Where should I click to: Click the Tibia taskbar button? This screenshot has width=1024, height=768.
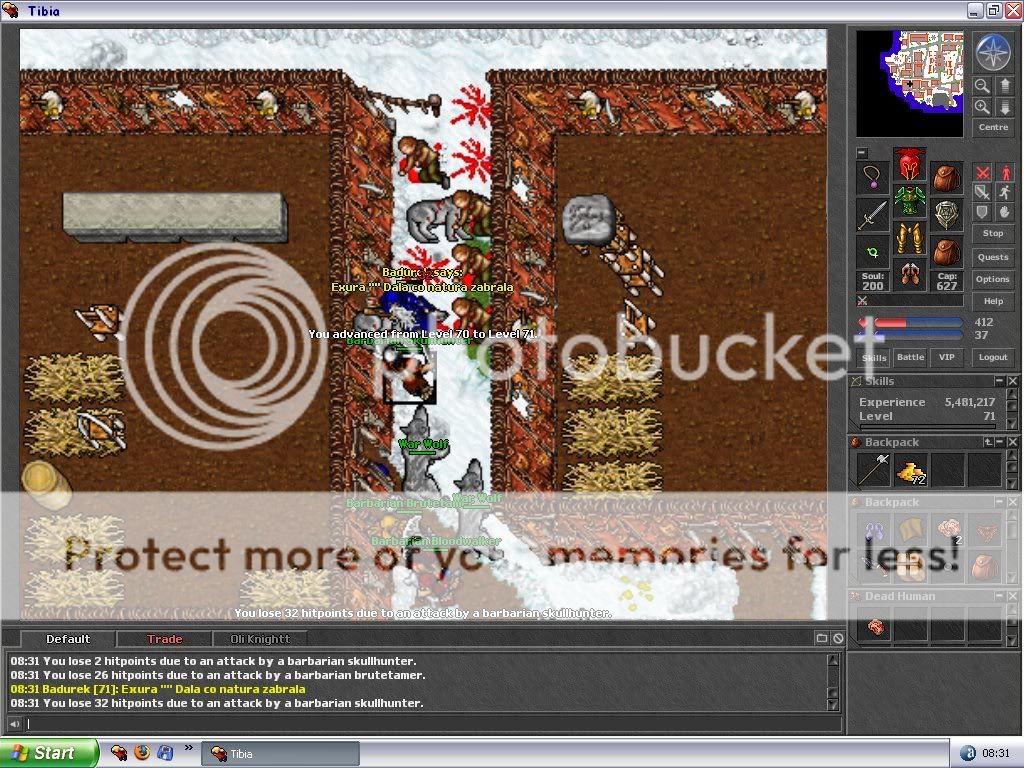pos(280,754)
